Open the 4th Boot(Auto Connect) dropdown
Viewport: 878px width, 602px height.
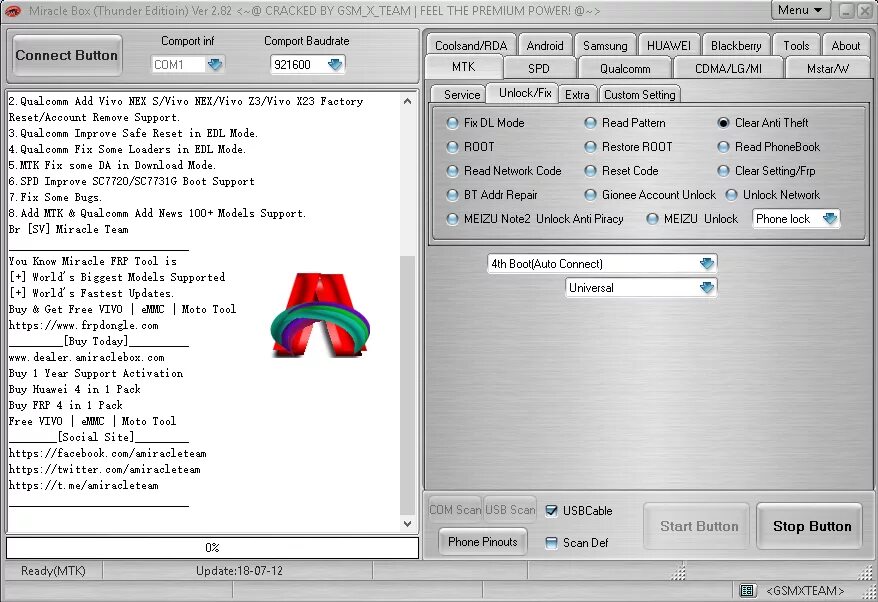pyautogui.click(x=707, y=264)
